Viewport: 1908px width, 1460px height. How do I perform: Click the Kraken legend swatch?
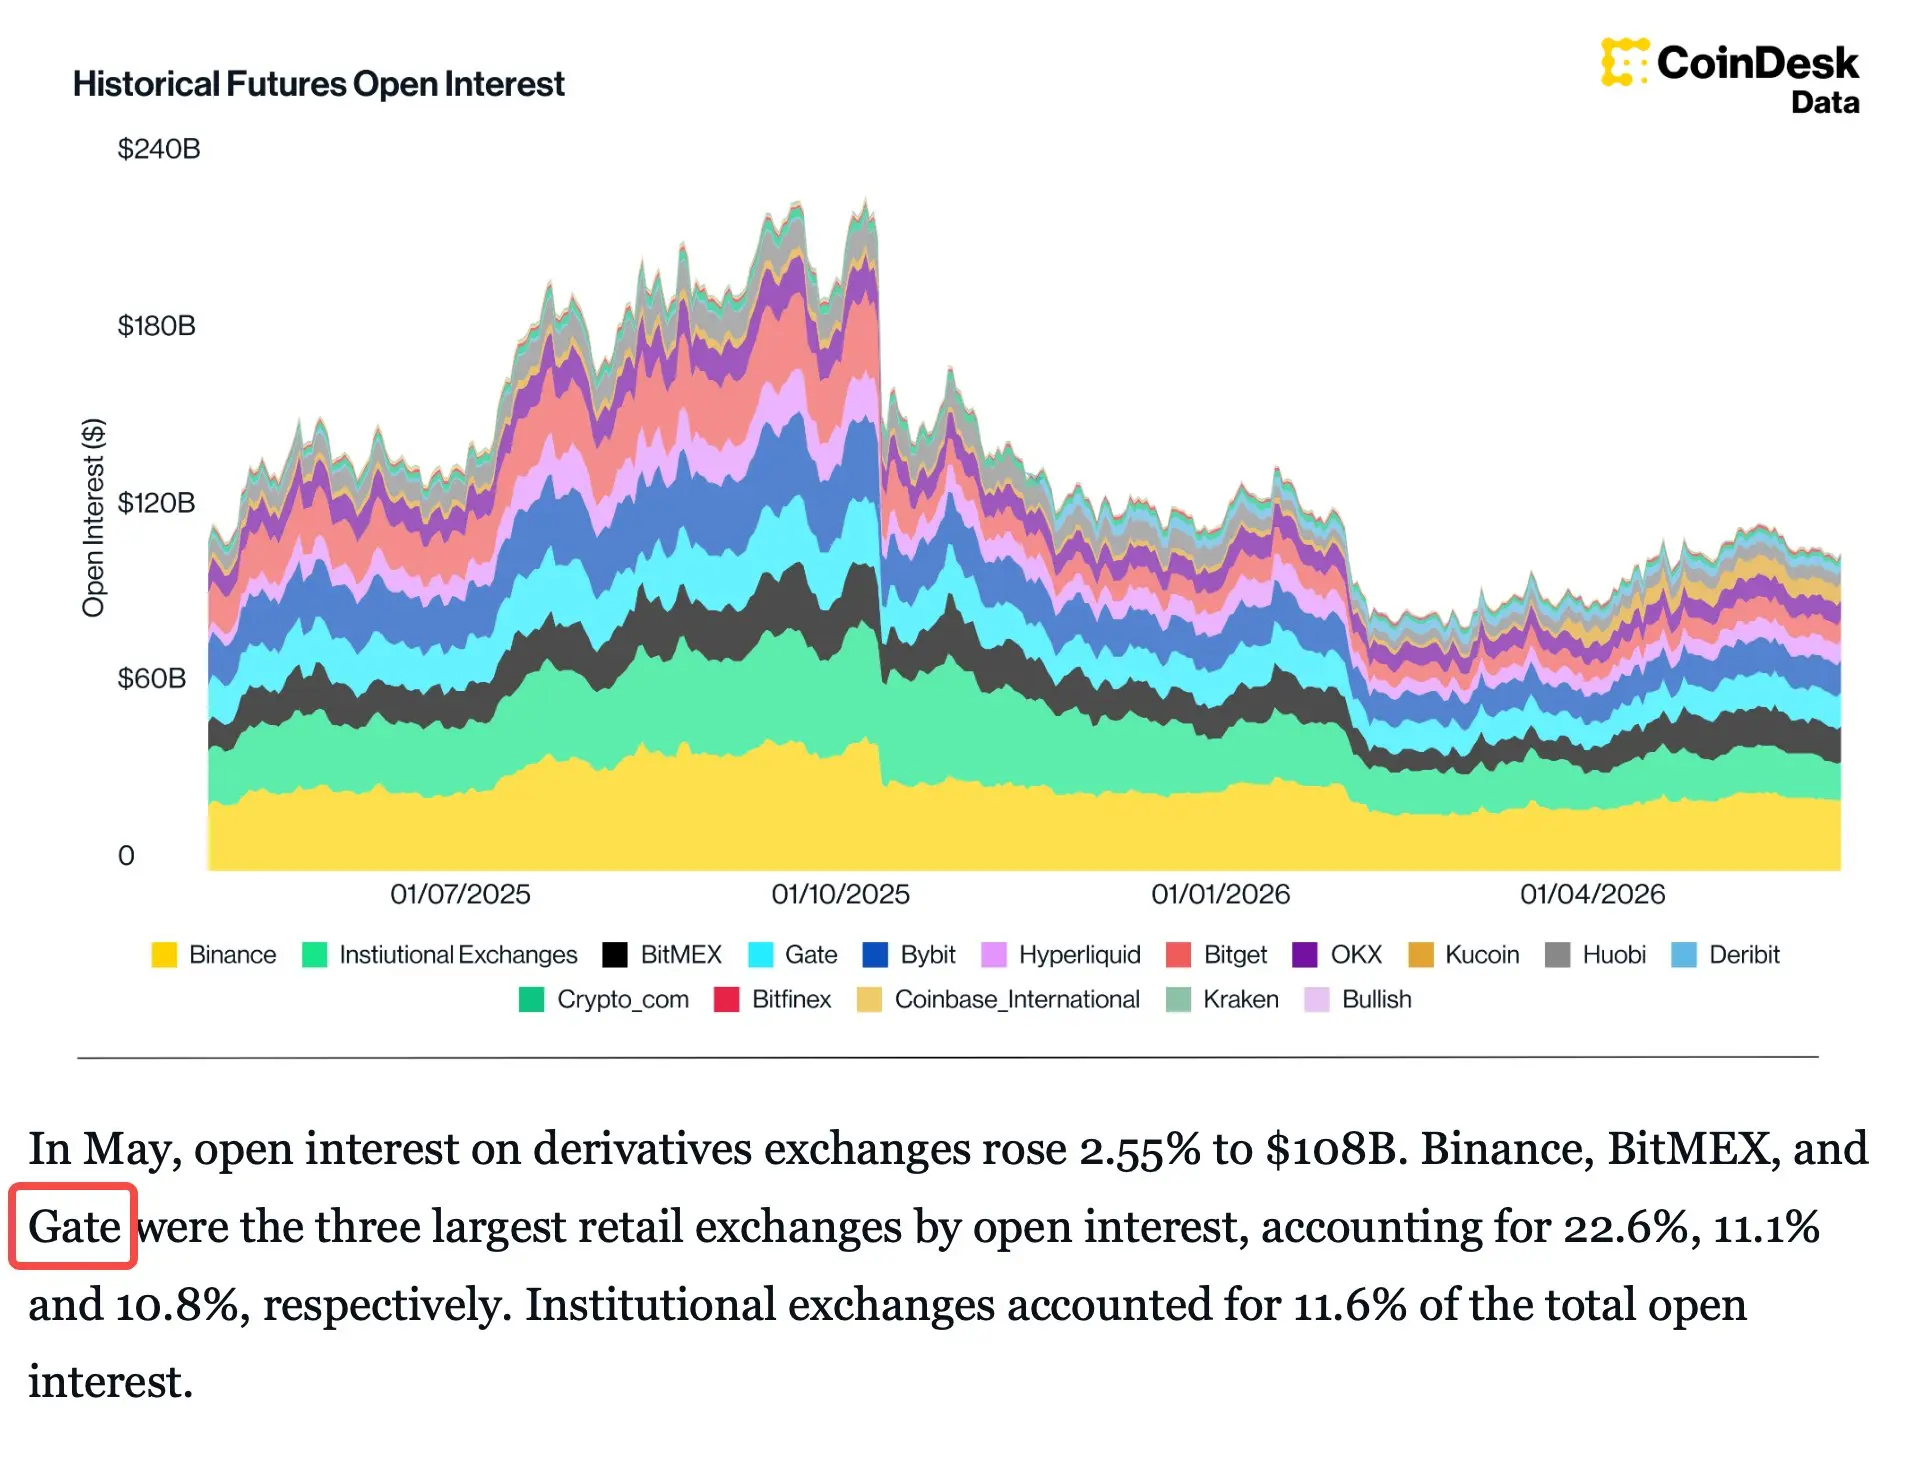click(x=1178, y=999)
